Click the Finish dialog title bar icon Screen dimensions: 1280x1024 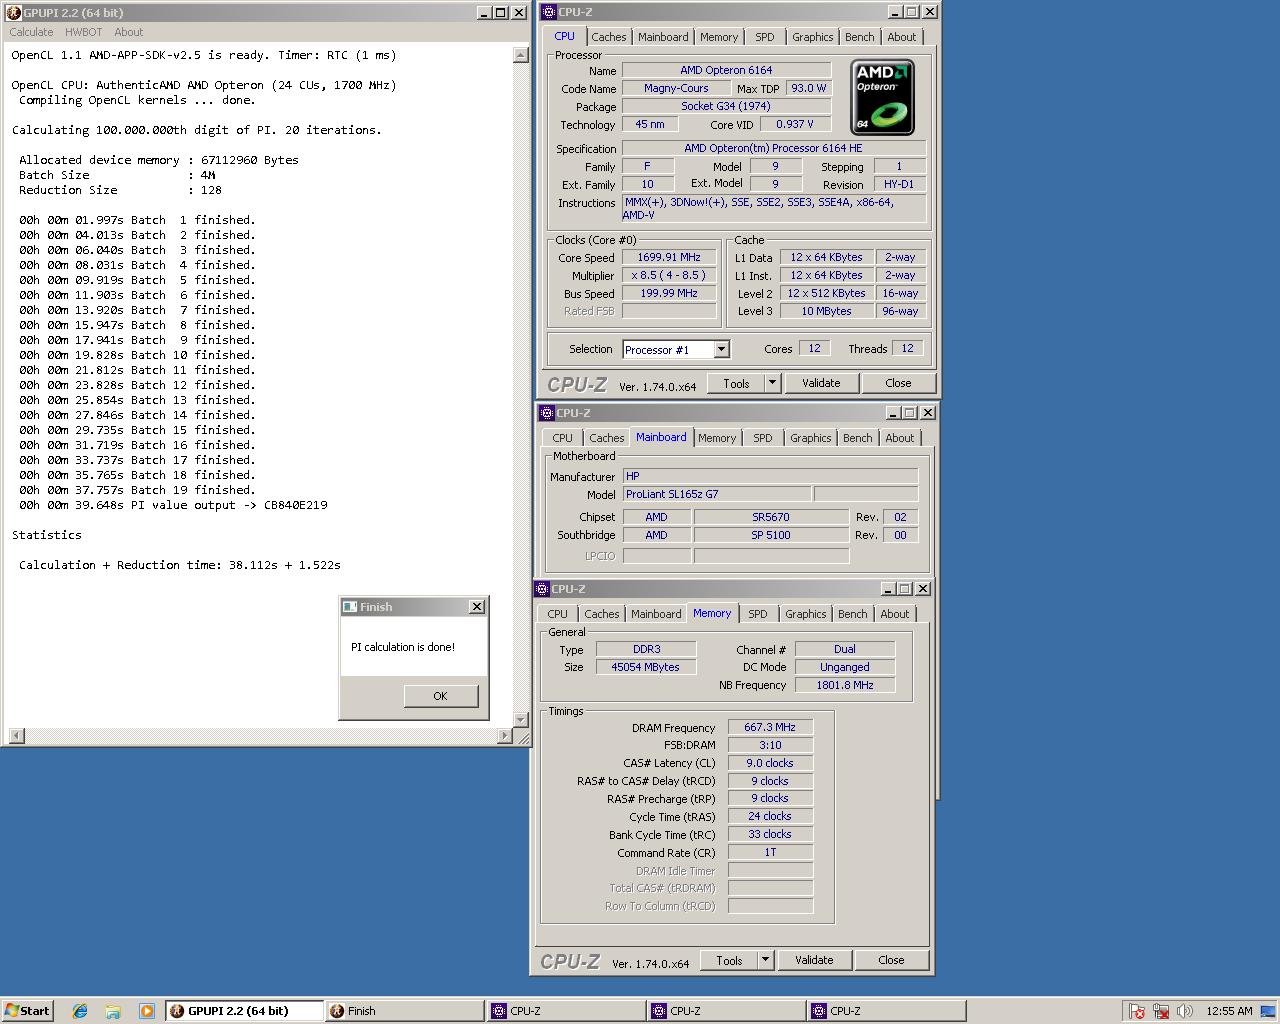click(350, 607)
